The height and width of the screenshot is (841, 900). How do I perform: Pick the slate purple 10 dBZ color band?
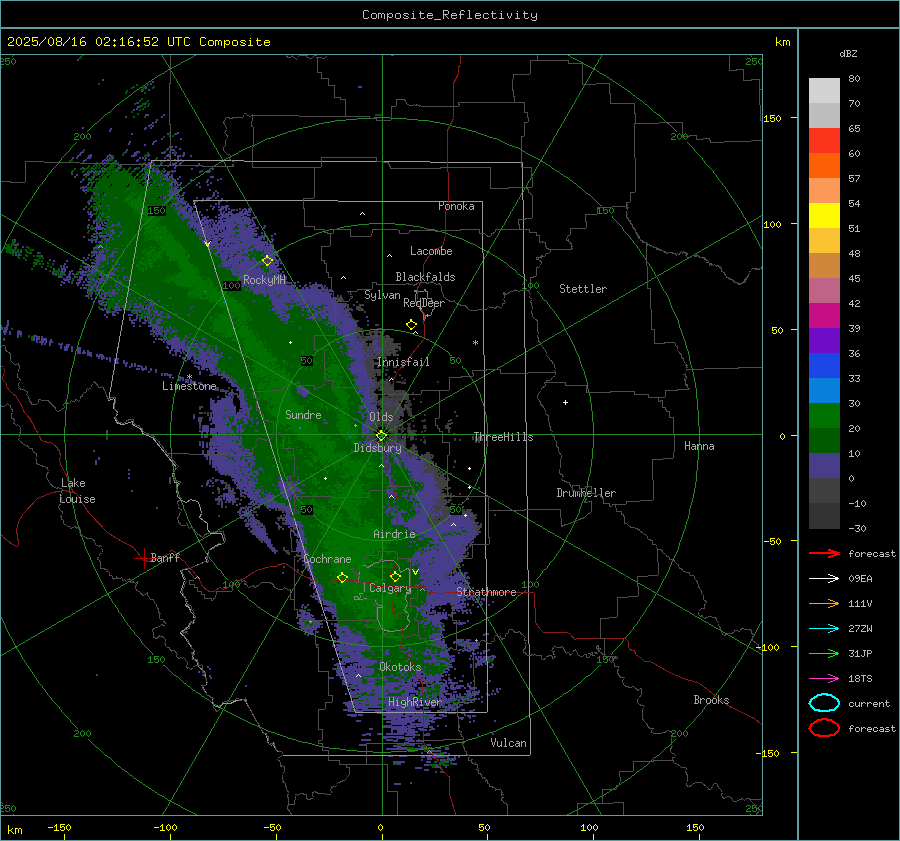(824, 466)
